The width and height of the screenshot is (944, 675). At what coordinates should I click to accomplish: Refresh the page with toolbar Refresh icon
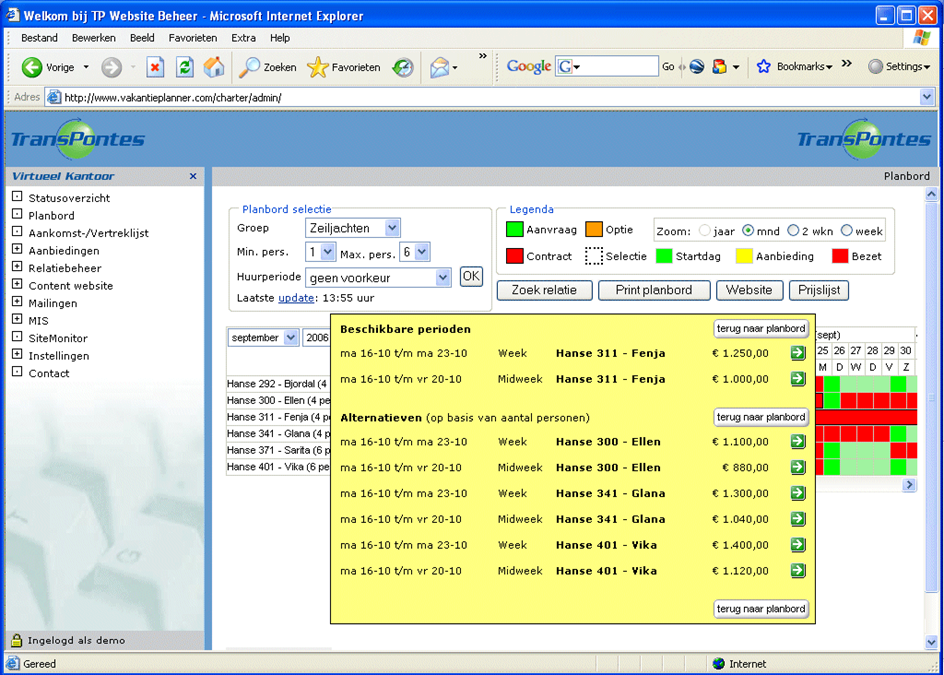pos(185,67)
